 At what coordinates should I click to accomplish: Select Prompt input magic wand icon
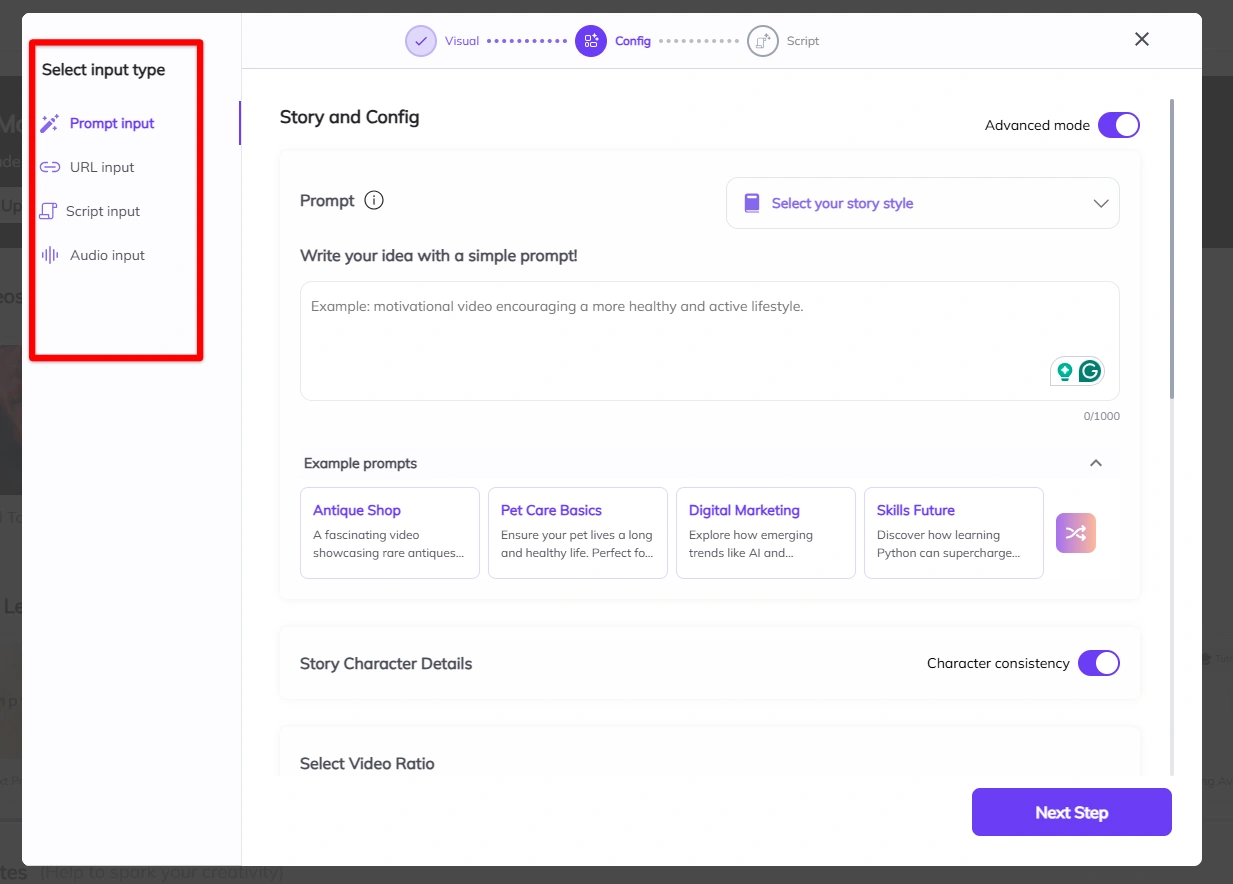49,124
